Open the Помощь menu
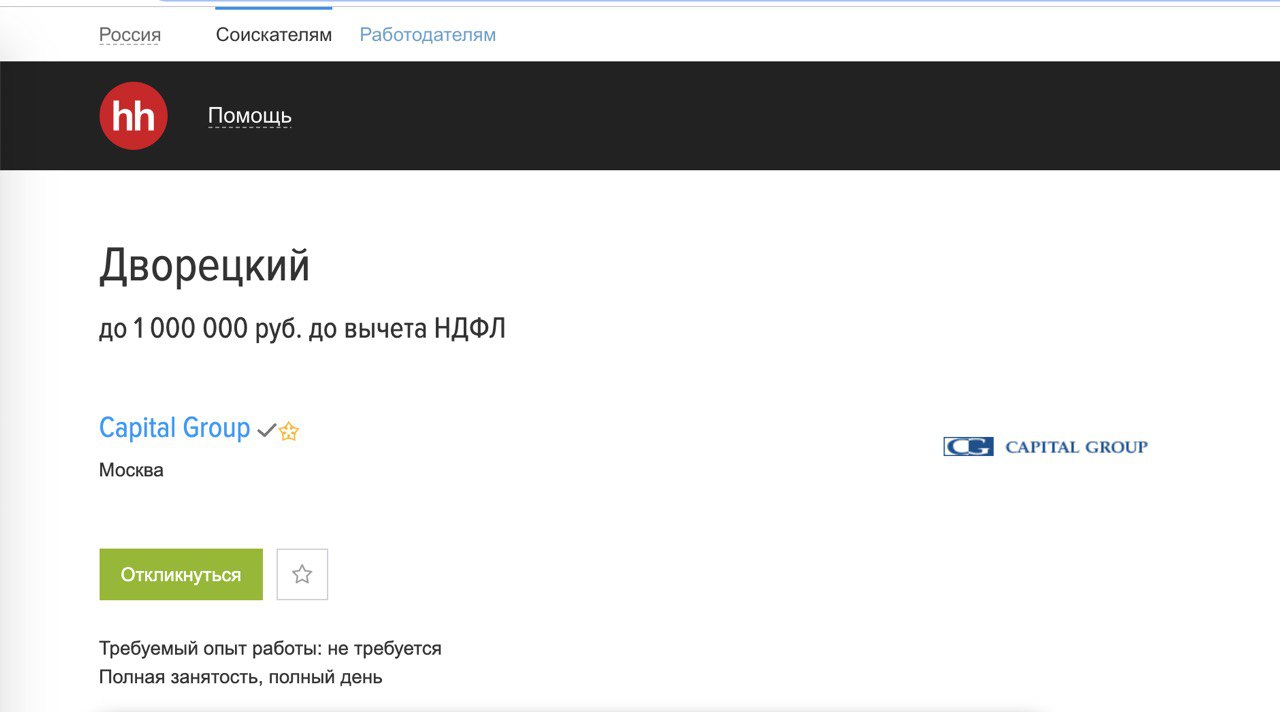1280x712 pixels. click(x=250, y=116)
